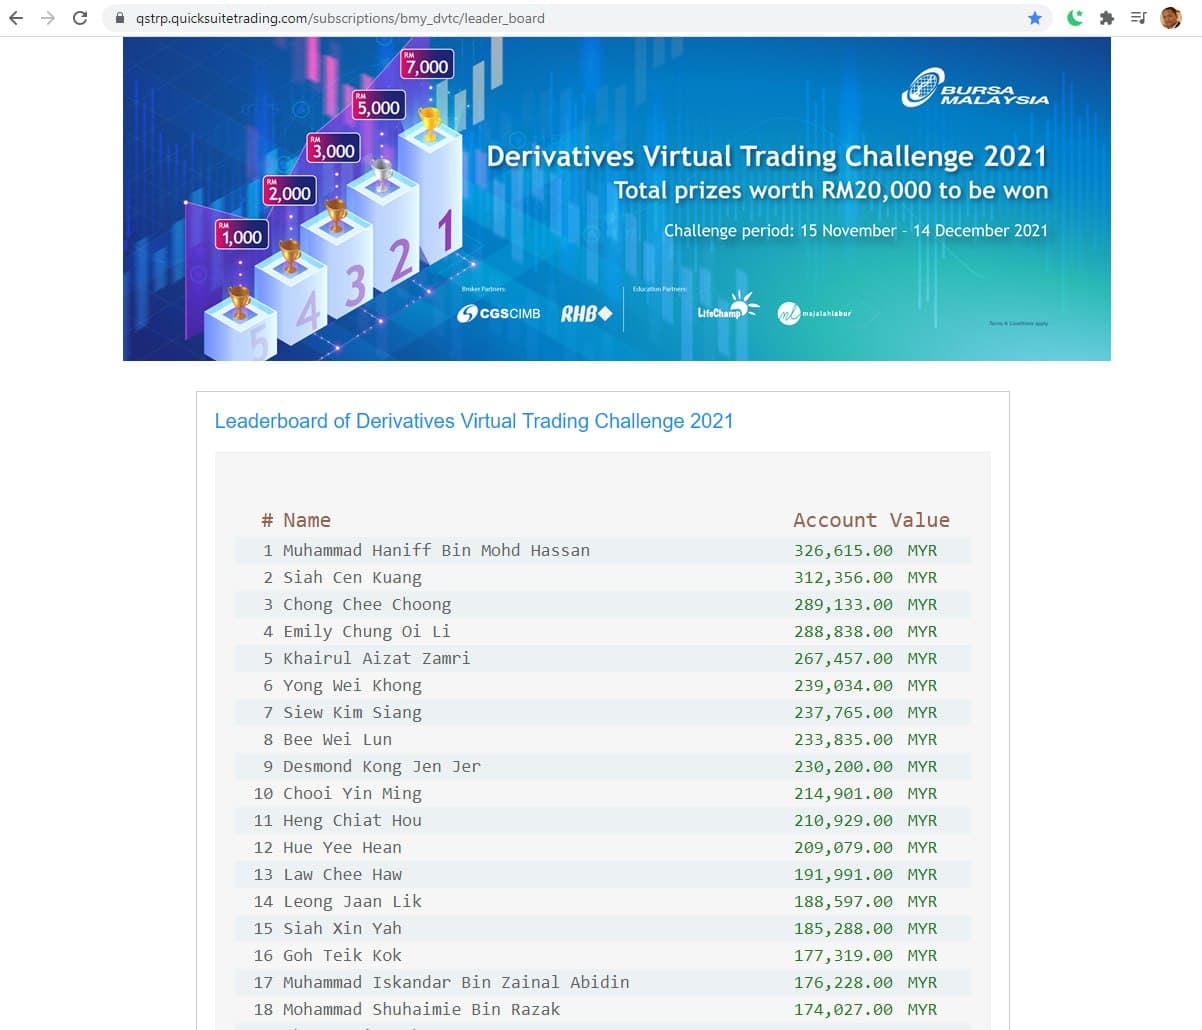The image size is (1202, 1030).
Task: Click the Account Value column header
Action: point(871,520)
